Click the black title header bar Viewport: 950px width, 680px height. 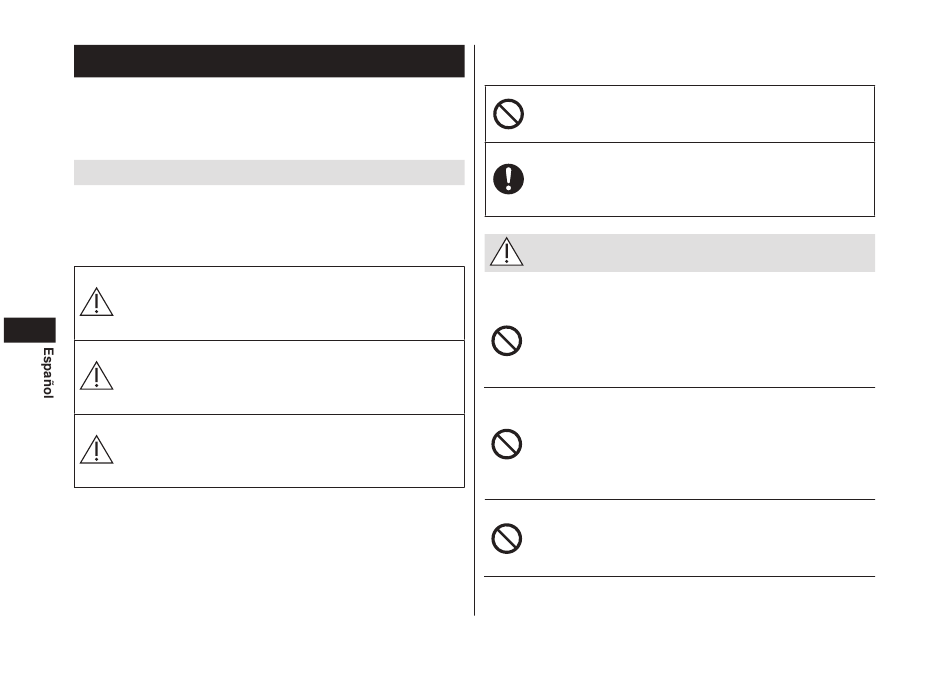click(269, 61)
